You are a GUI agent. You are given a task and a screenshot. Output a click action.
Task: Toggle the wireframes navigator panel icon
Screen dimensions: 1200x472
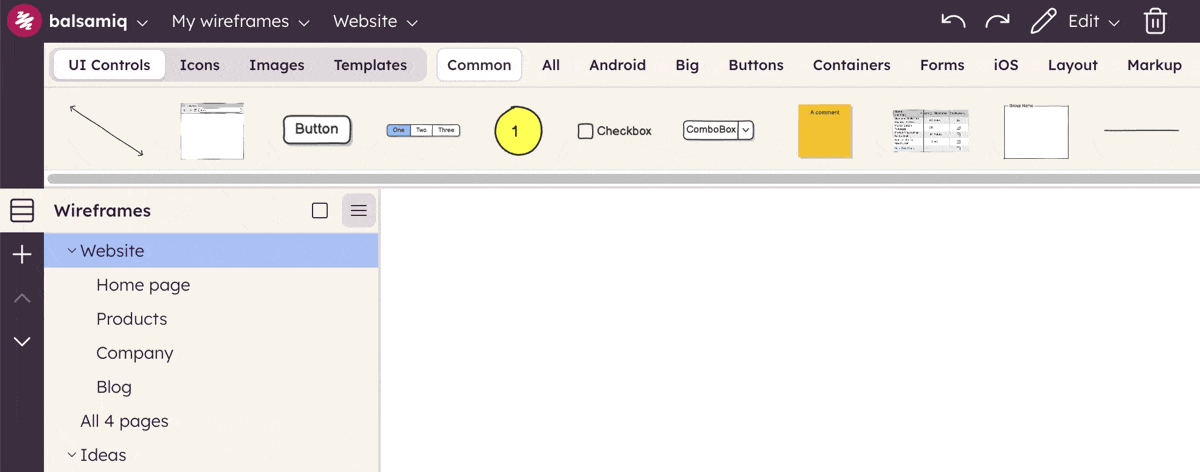click(22, 210)
